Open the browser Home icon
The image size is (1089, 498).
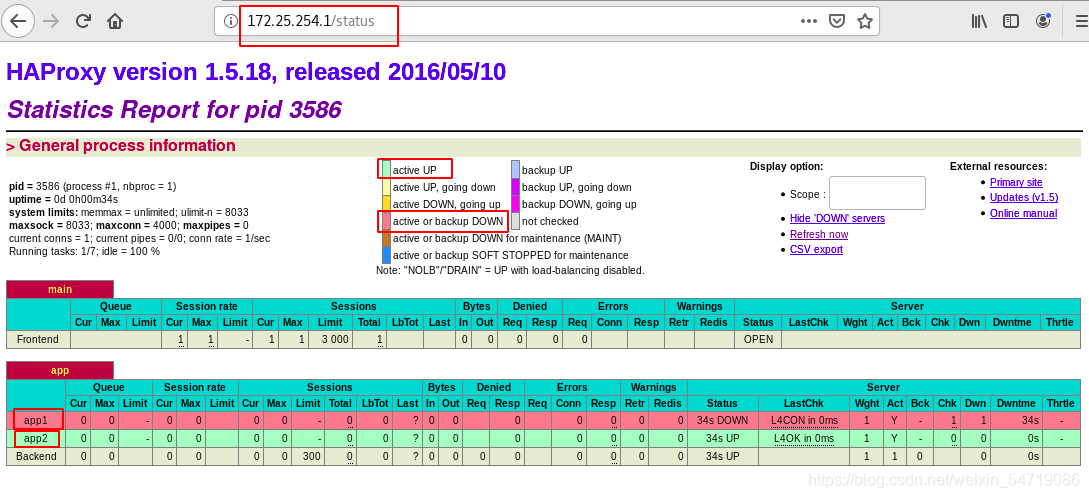tap(115, 22)
